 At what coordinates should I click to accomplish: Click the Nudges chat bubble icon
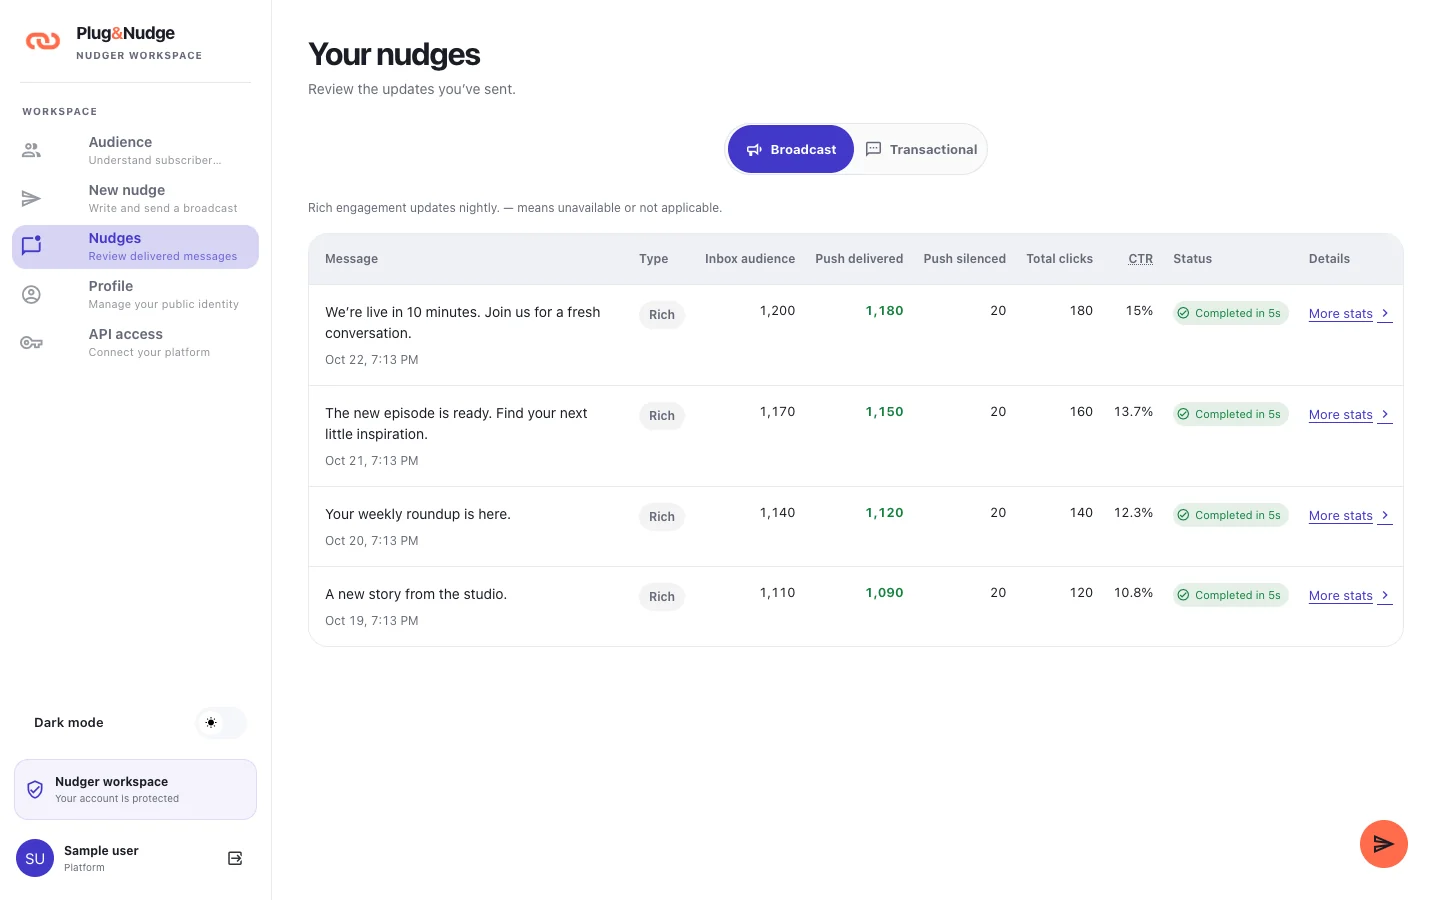(x=32, y=246)
